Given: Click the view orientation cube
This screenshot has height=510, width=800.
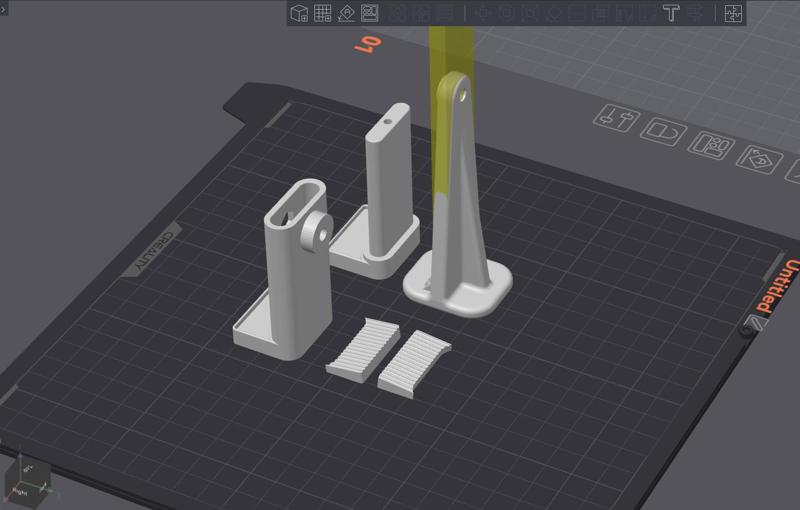Looking at the screenshot, I should (27, 481).
